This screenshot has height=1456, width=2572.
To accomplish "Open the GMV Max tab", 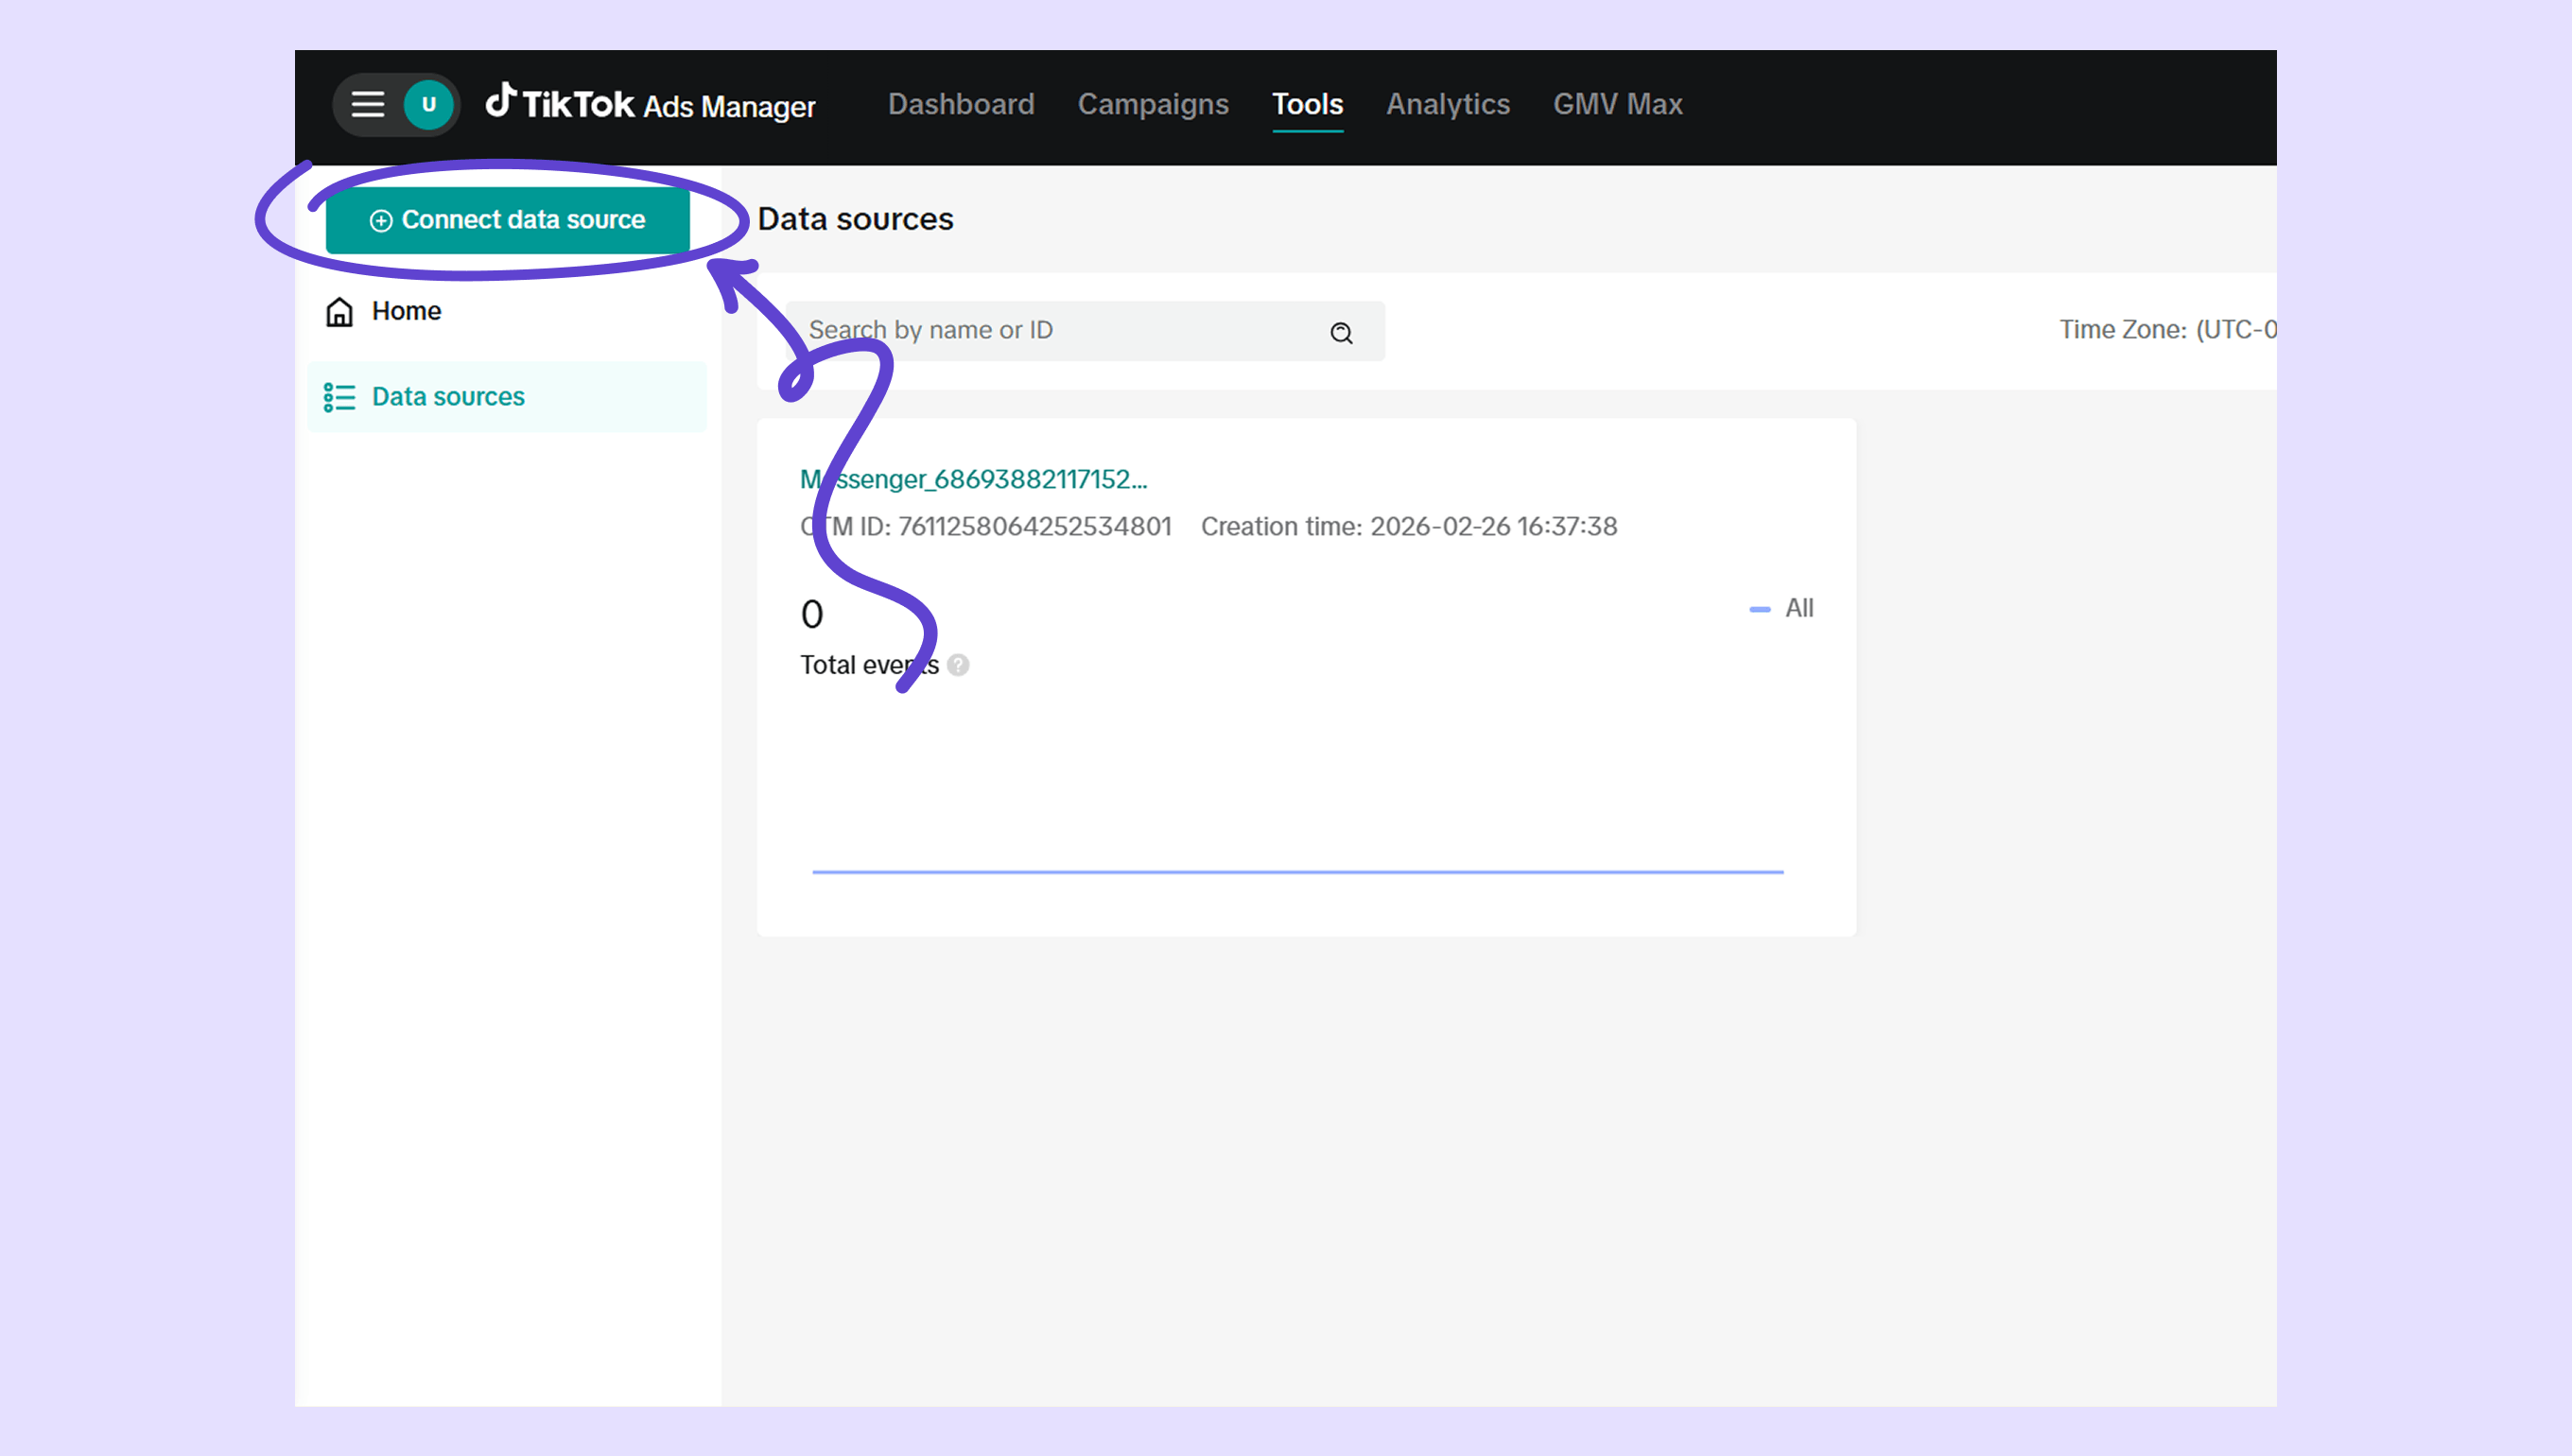I will 1617,104.
